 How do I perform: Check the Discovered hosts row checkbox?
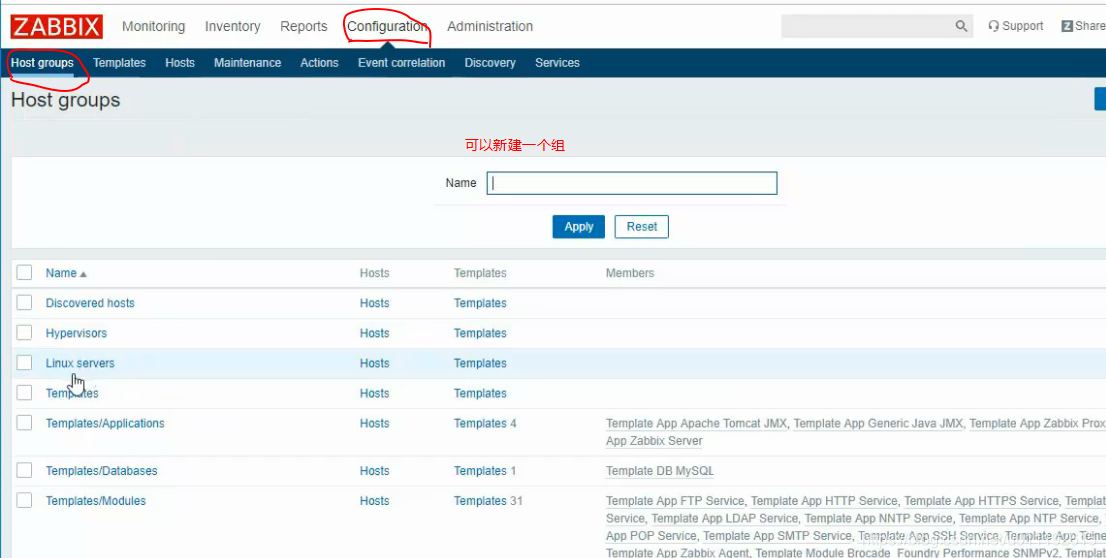click(x=25, y=303)
